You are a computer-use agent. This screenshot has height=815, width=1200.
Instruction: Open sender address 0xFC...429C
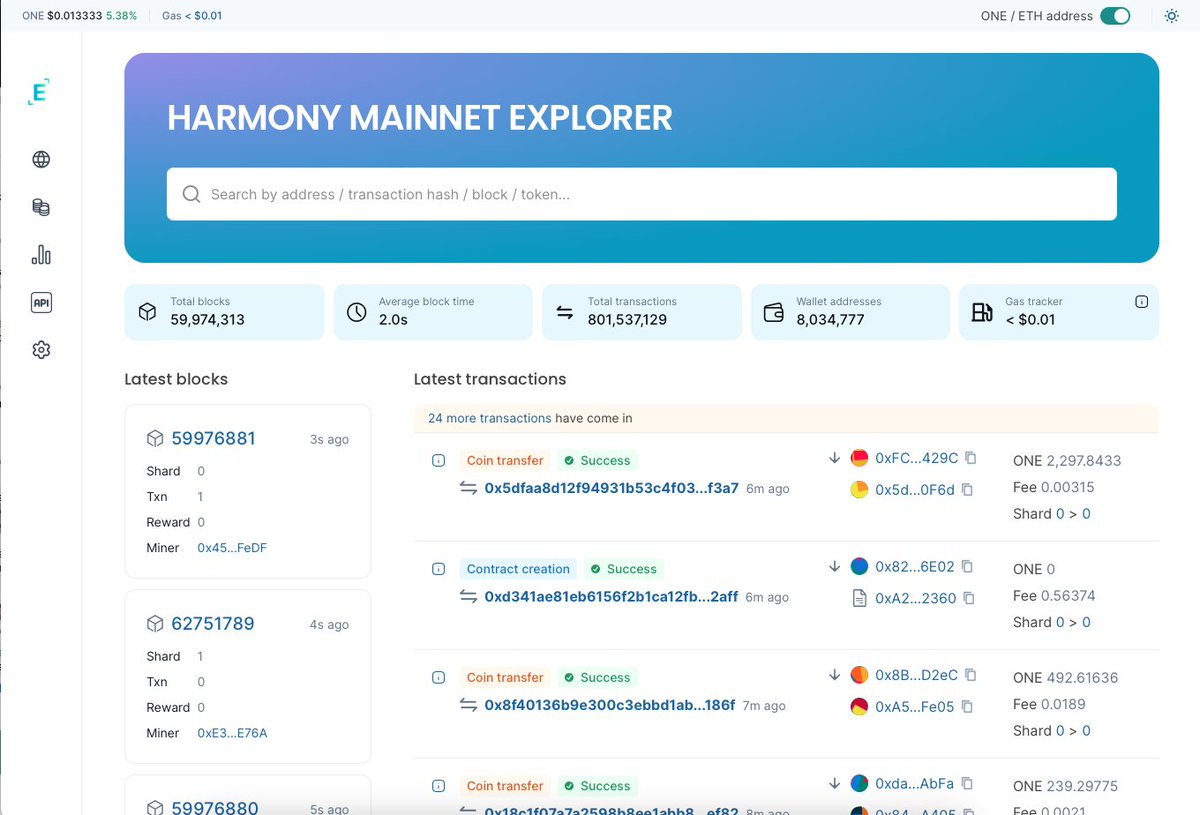coord(916,458)
